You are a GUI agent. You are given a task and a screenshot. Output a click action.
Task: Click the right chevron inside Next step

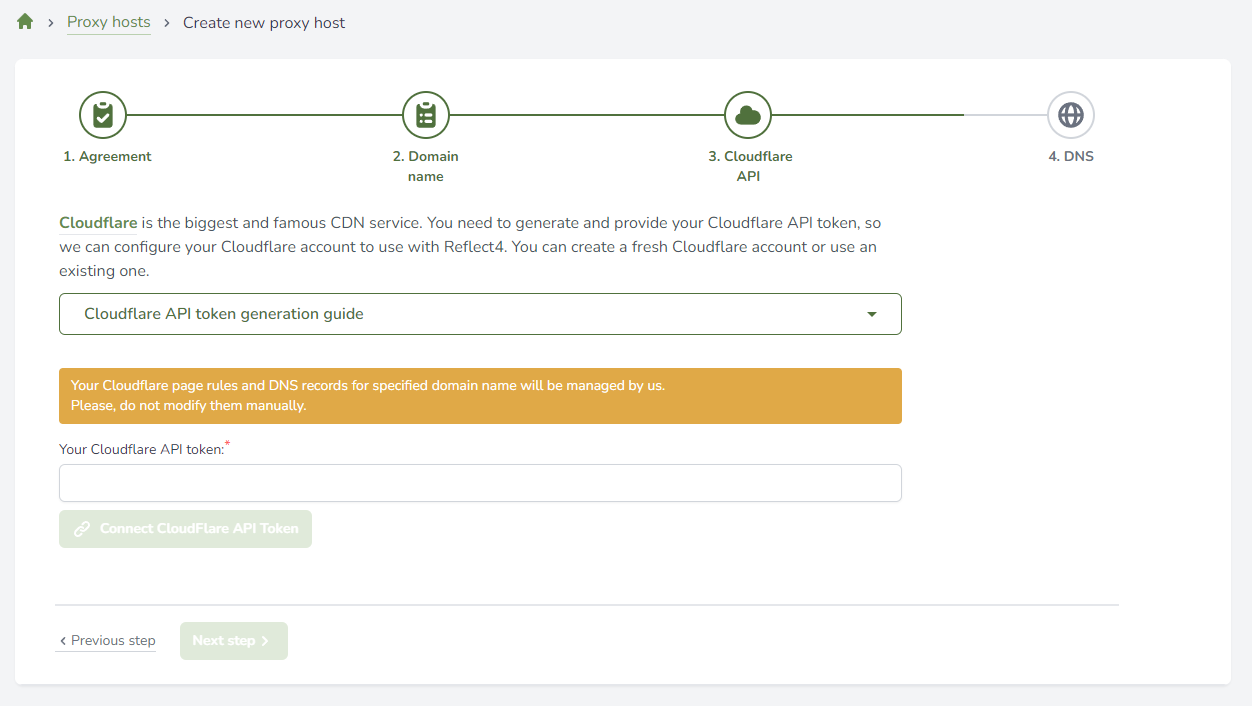point(265,641)
